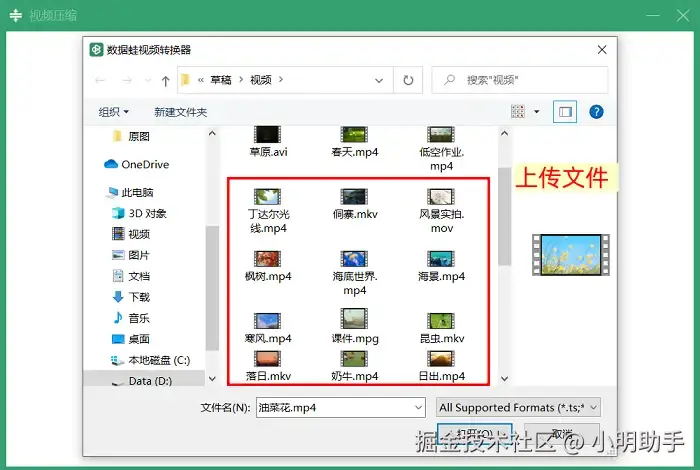Click the back navigation arrow
The height and width of the screenshot is (470, 700).
[100, 80]
